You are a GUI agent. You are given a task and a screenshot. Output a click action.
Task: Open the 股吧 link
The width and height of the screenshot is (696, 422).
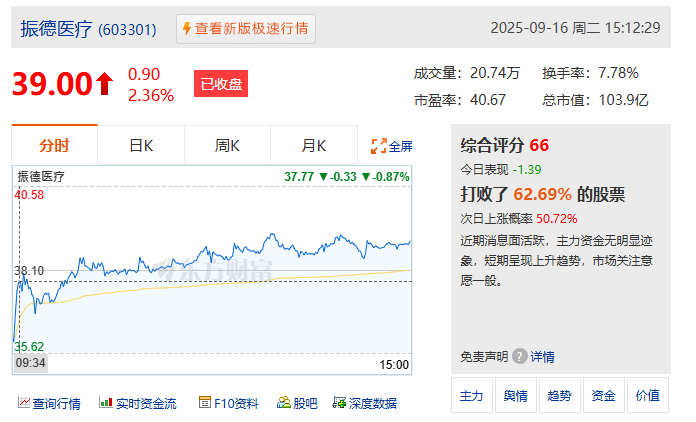[x=305, y=403]
